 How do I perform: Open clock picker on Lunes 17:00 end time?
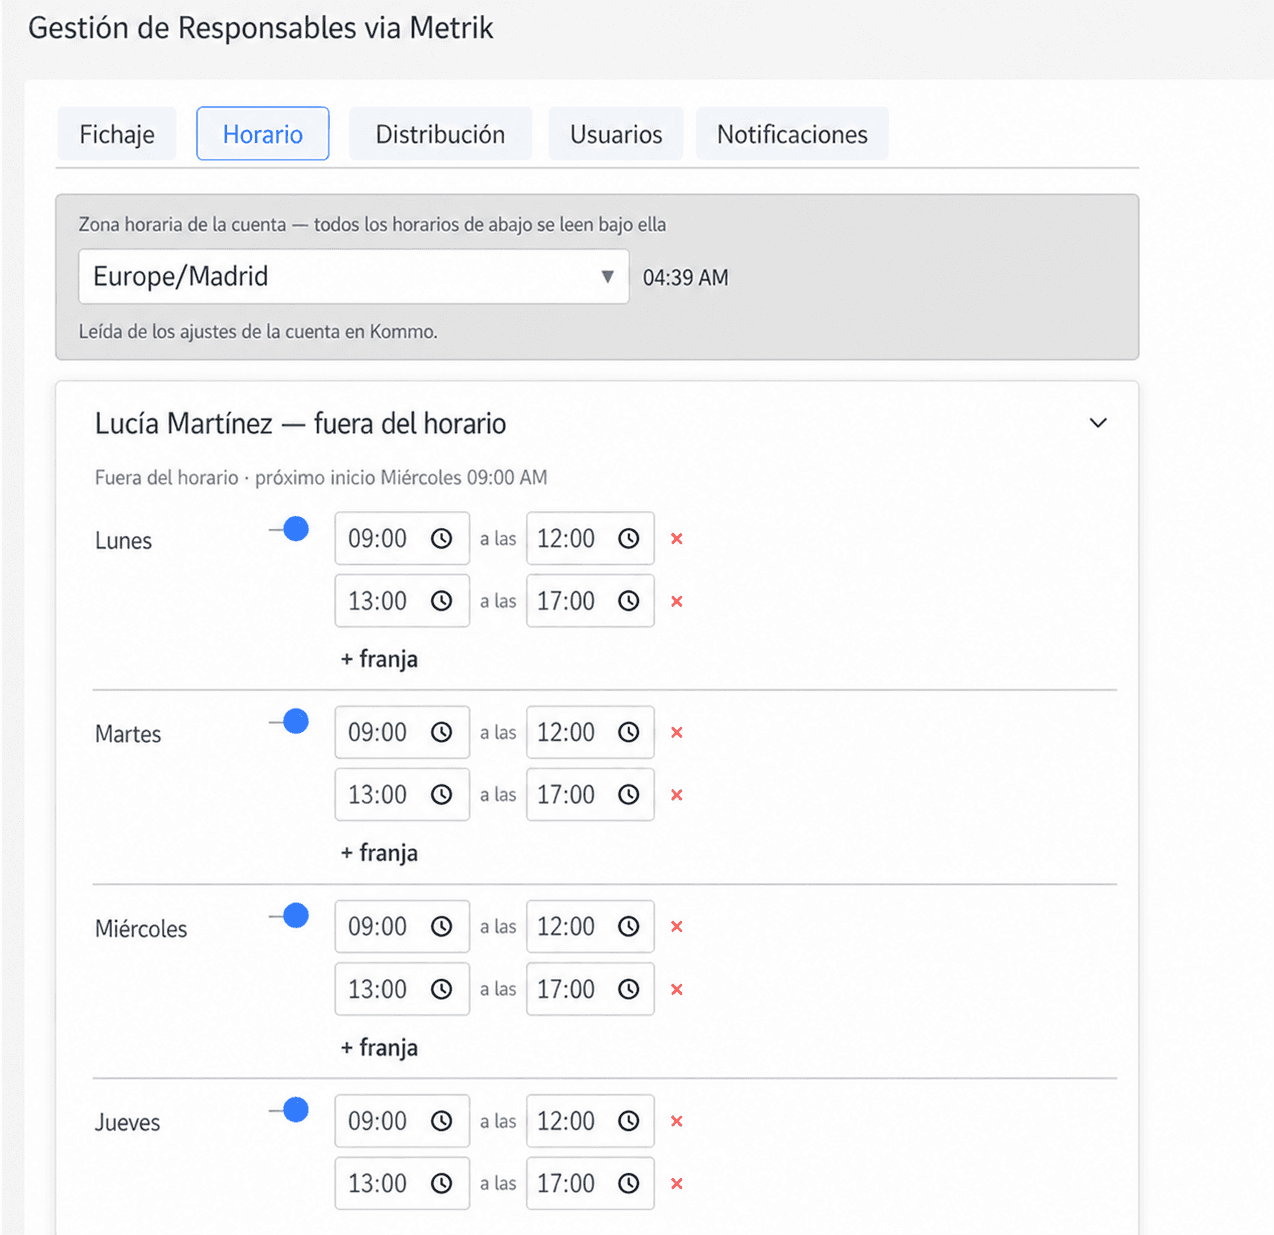click(x=628, y=601)
